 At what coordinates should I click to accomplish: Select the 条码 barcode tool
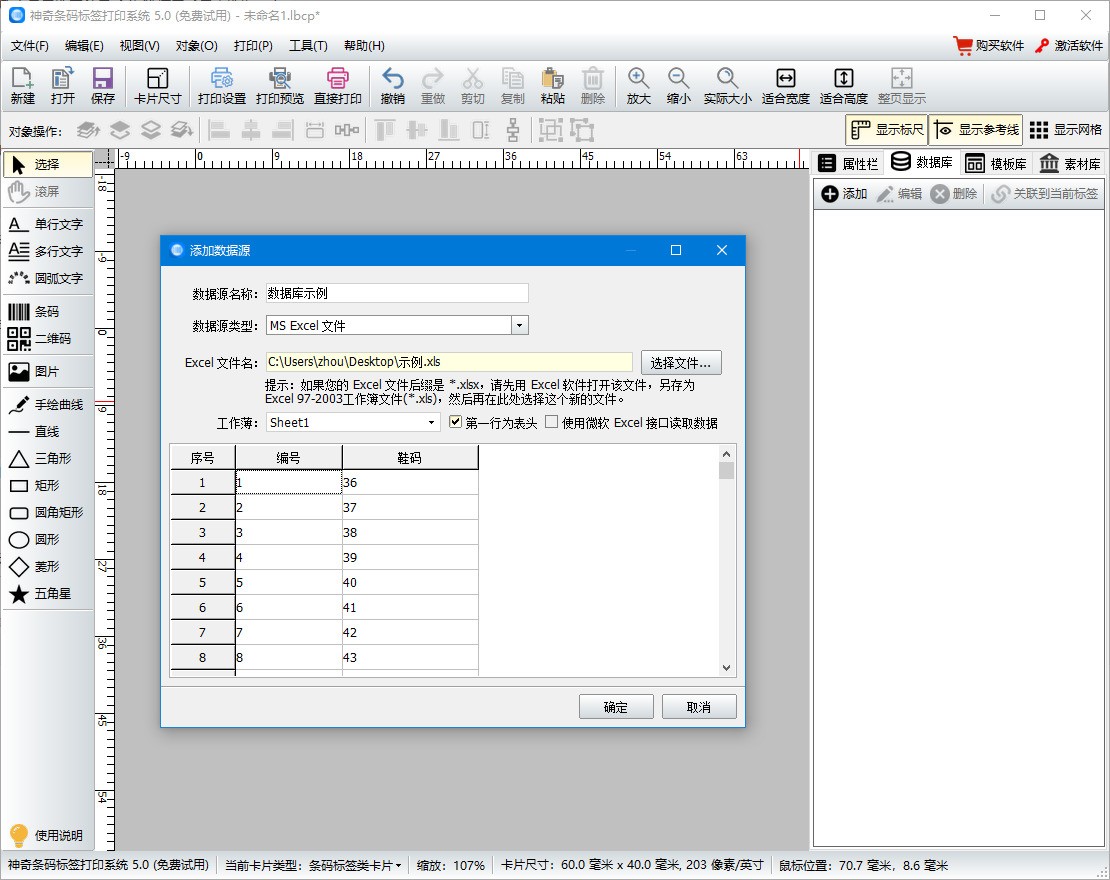coord(46,312)
